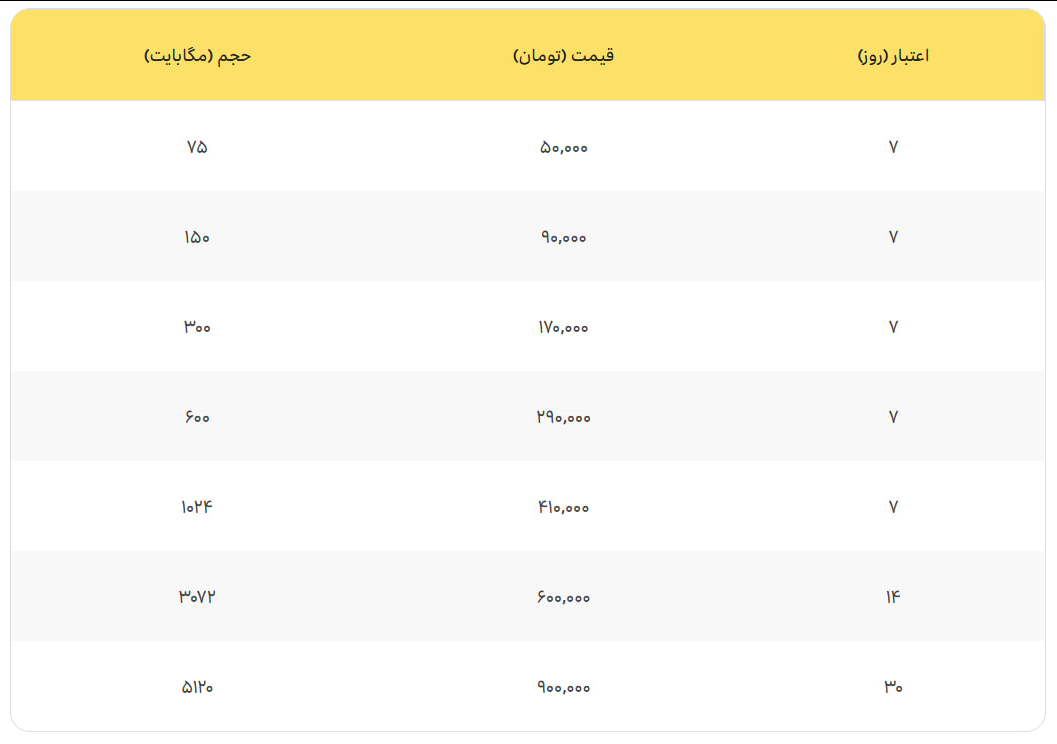The image size is (1057, 744).
Task: Click the اعتبار (روز) column header
Action: pos(893,56)
